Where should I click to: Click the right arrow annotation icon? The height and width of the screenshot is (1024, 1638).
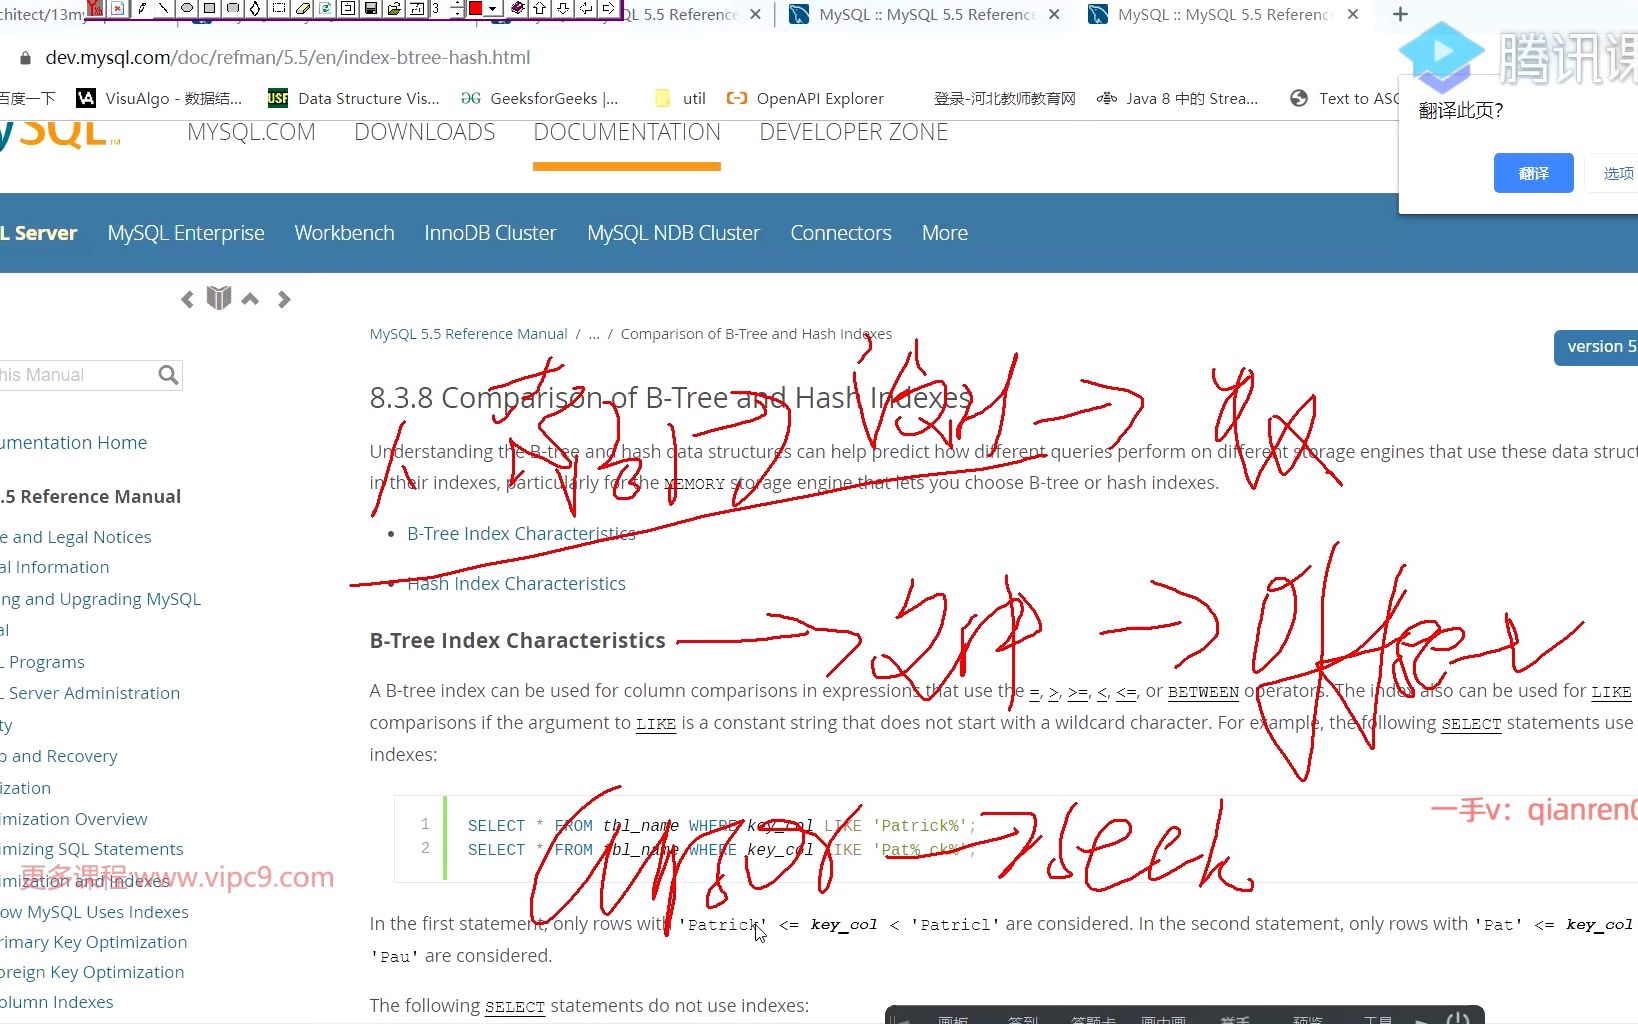point(608,8)
